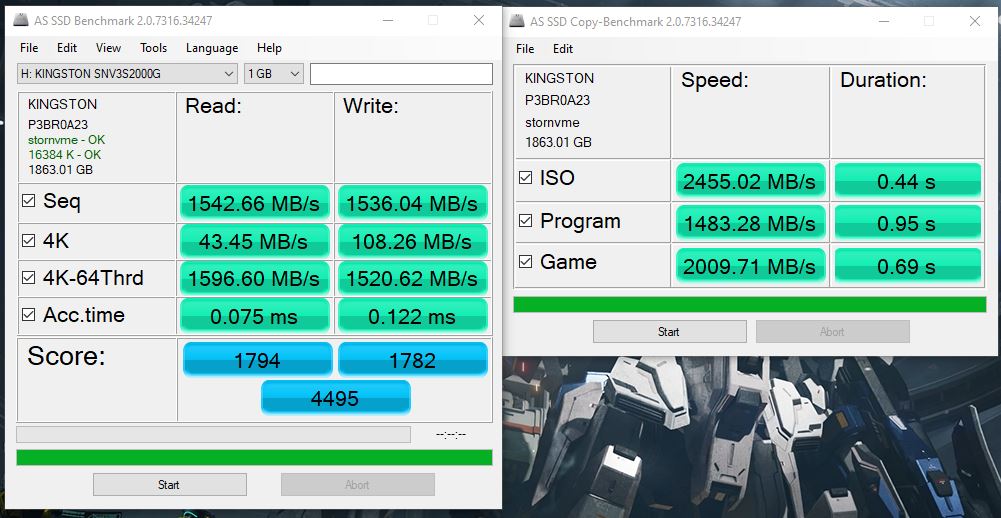
Task: Open the Help menu
Action: pos(269,48)
